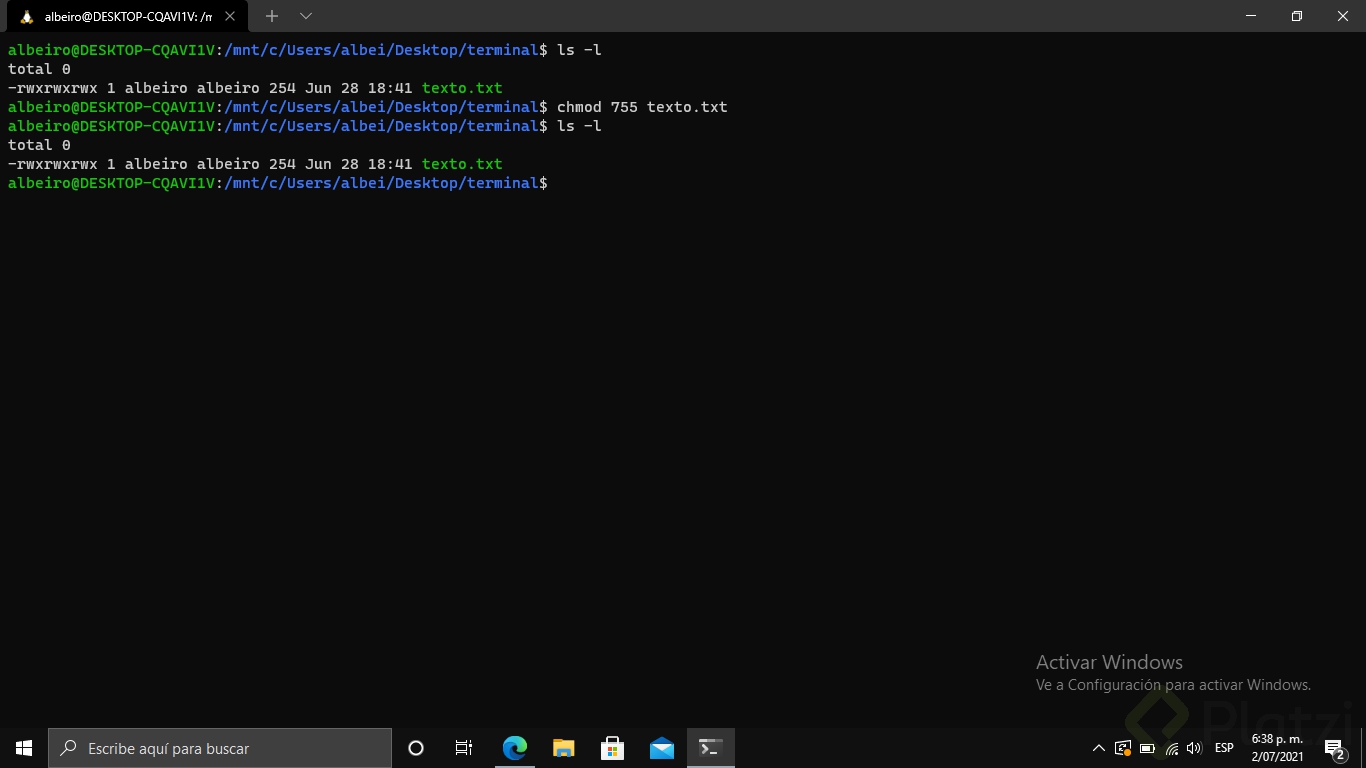Show hidden system tray icons
Viewport: 1366px width, 768px height.
coord(1099,748)
